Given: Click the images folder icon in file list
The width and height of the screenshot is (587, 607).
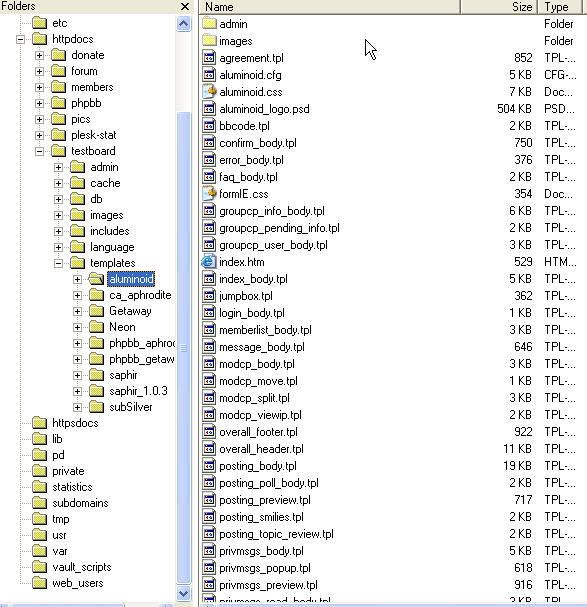Looking at the screenshot, I should [x=209, y=41].
